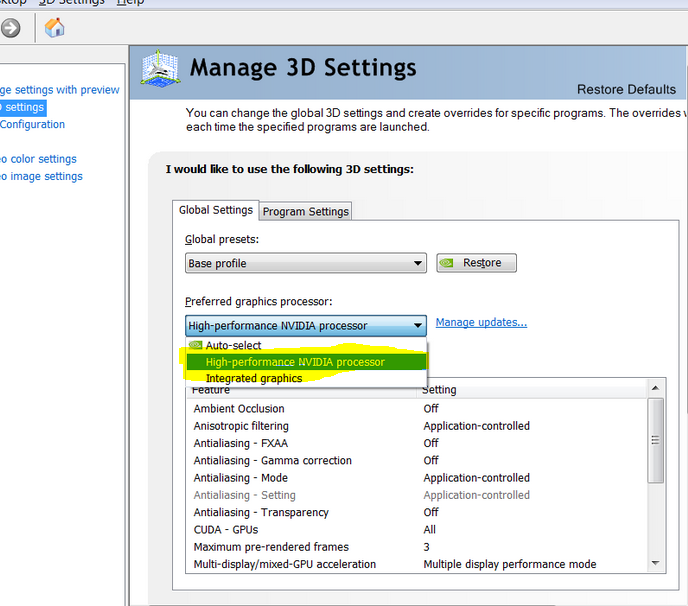
Task: Click Off value for Ambient Occlusion
Action: [x=431, y=409]
